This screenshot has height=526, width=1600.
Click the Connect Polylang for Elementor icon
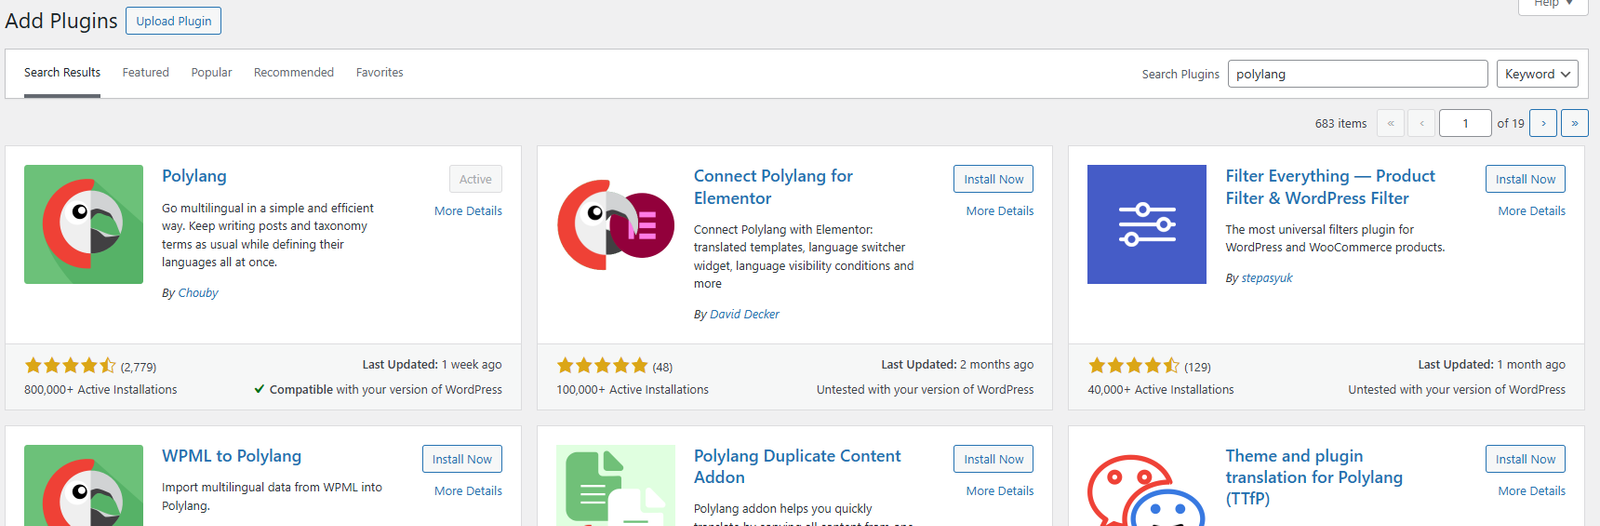click(616, 224)
